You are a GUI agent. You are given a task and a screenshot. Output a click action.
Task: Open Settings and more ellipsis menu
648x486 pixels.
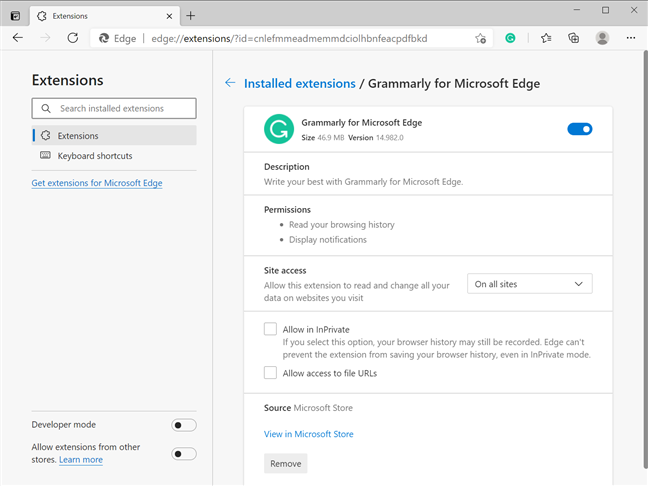(631, 38)
